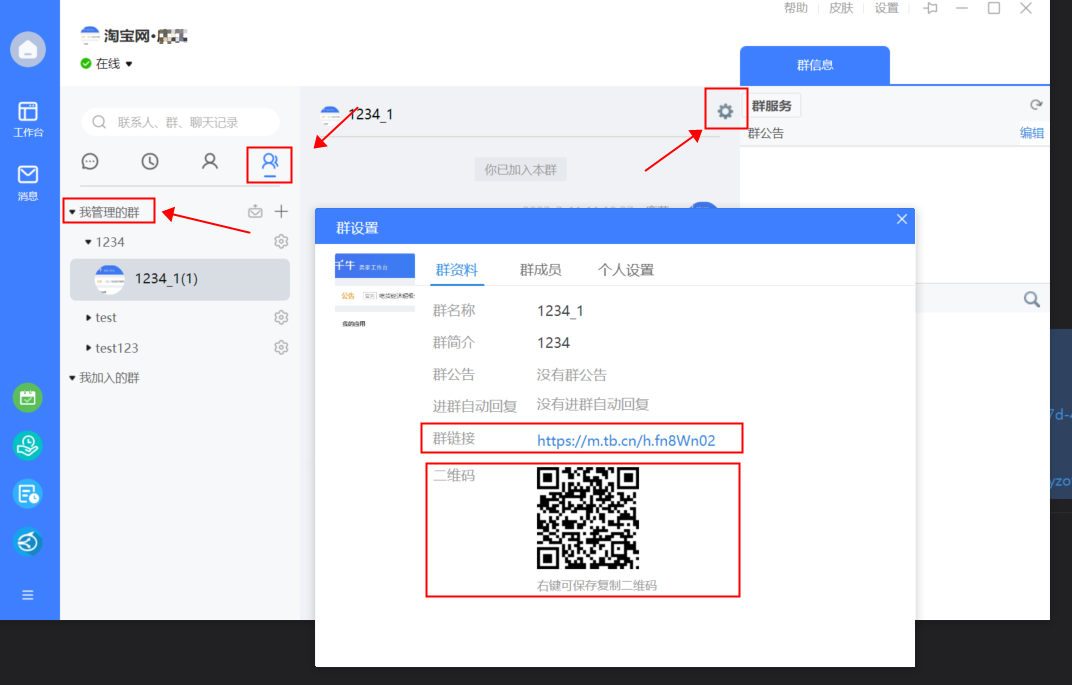This screenshot has width=1072, height=685.
Task: Click the contacts search input field
Action: click(180, 122)
